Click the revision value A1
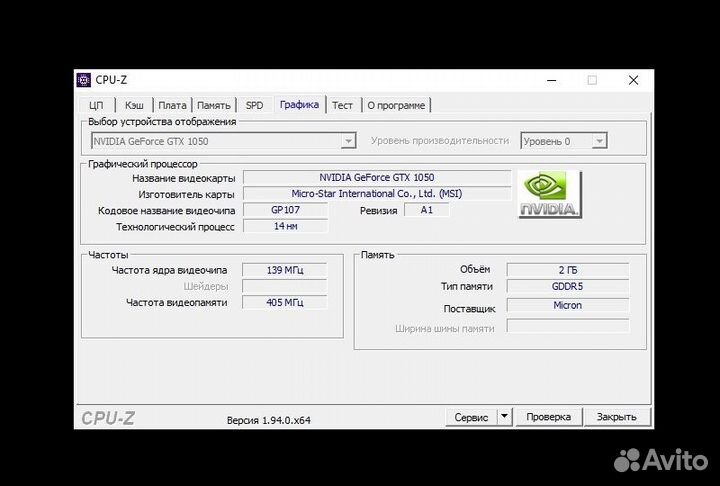This screenshot has height=486, width=720. coord(427,210)
